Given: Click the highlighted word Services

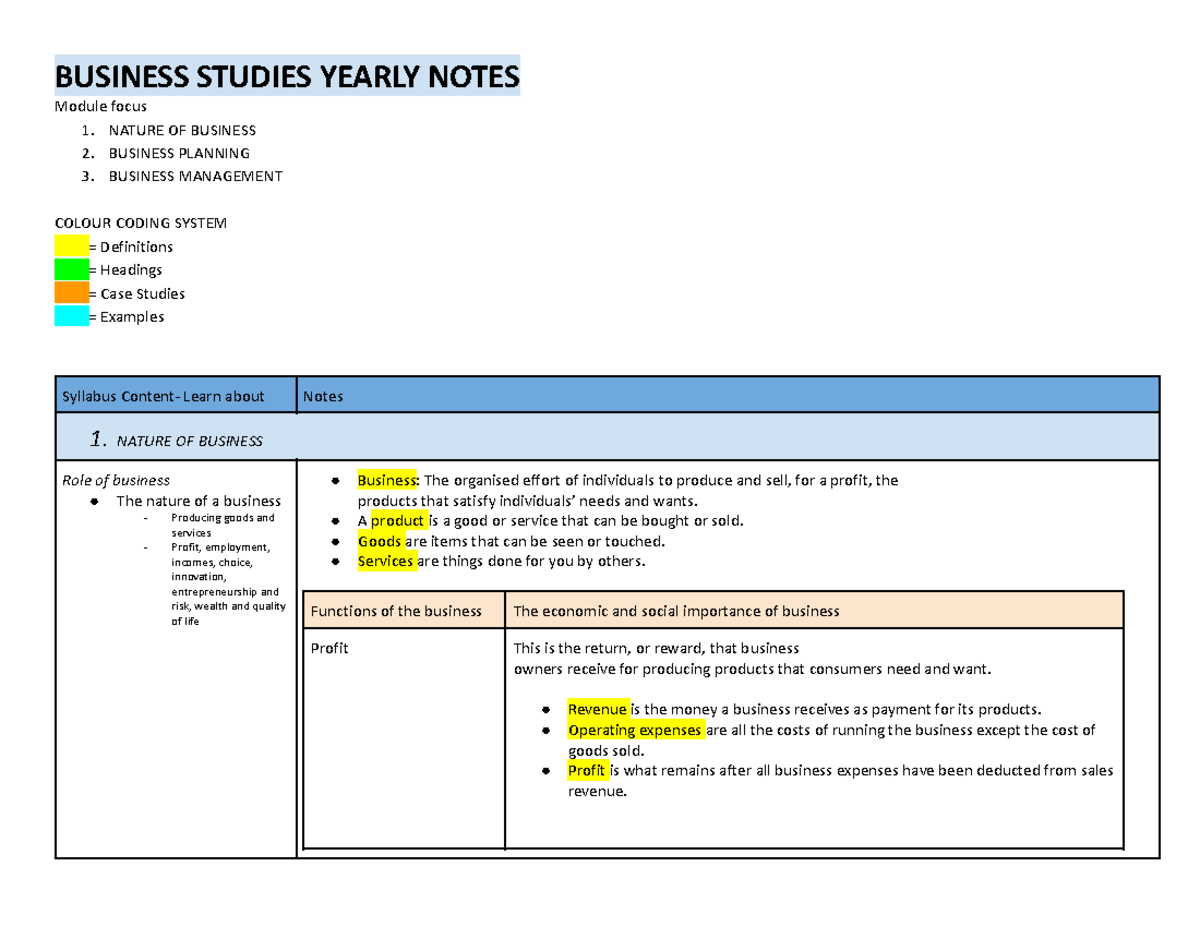Looking at the screenshot, I should [386, 561].
